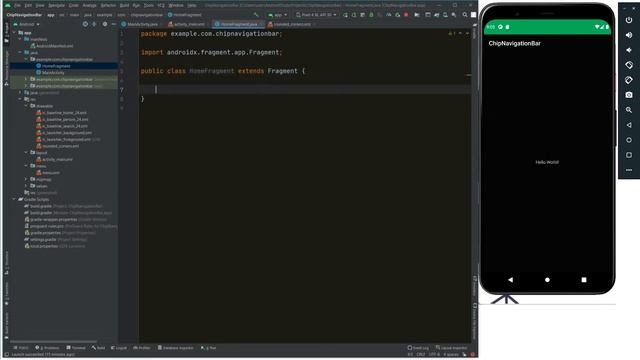Viewport: 640px width, 360px height.
Task: Click the emulator sidebar Back triangle icon
Action: pos(629,125)
